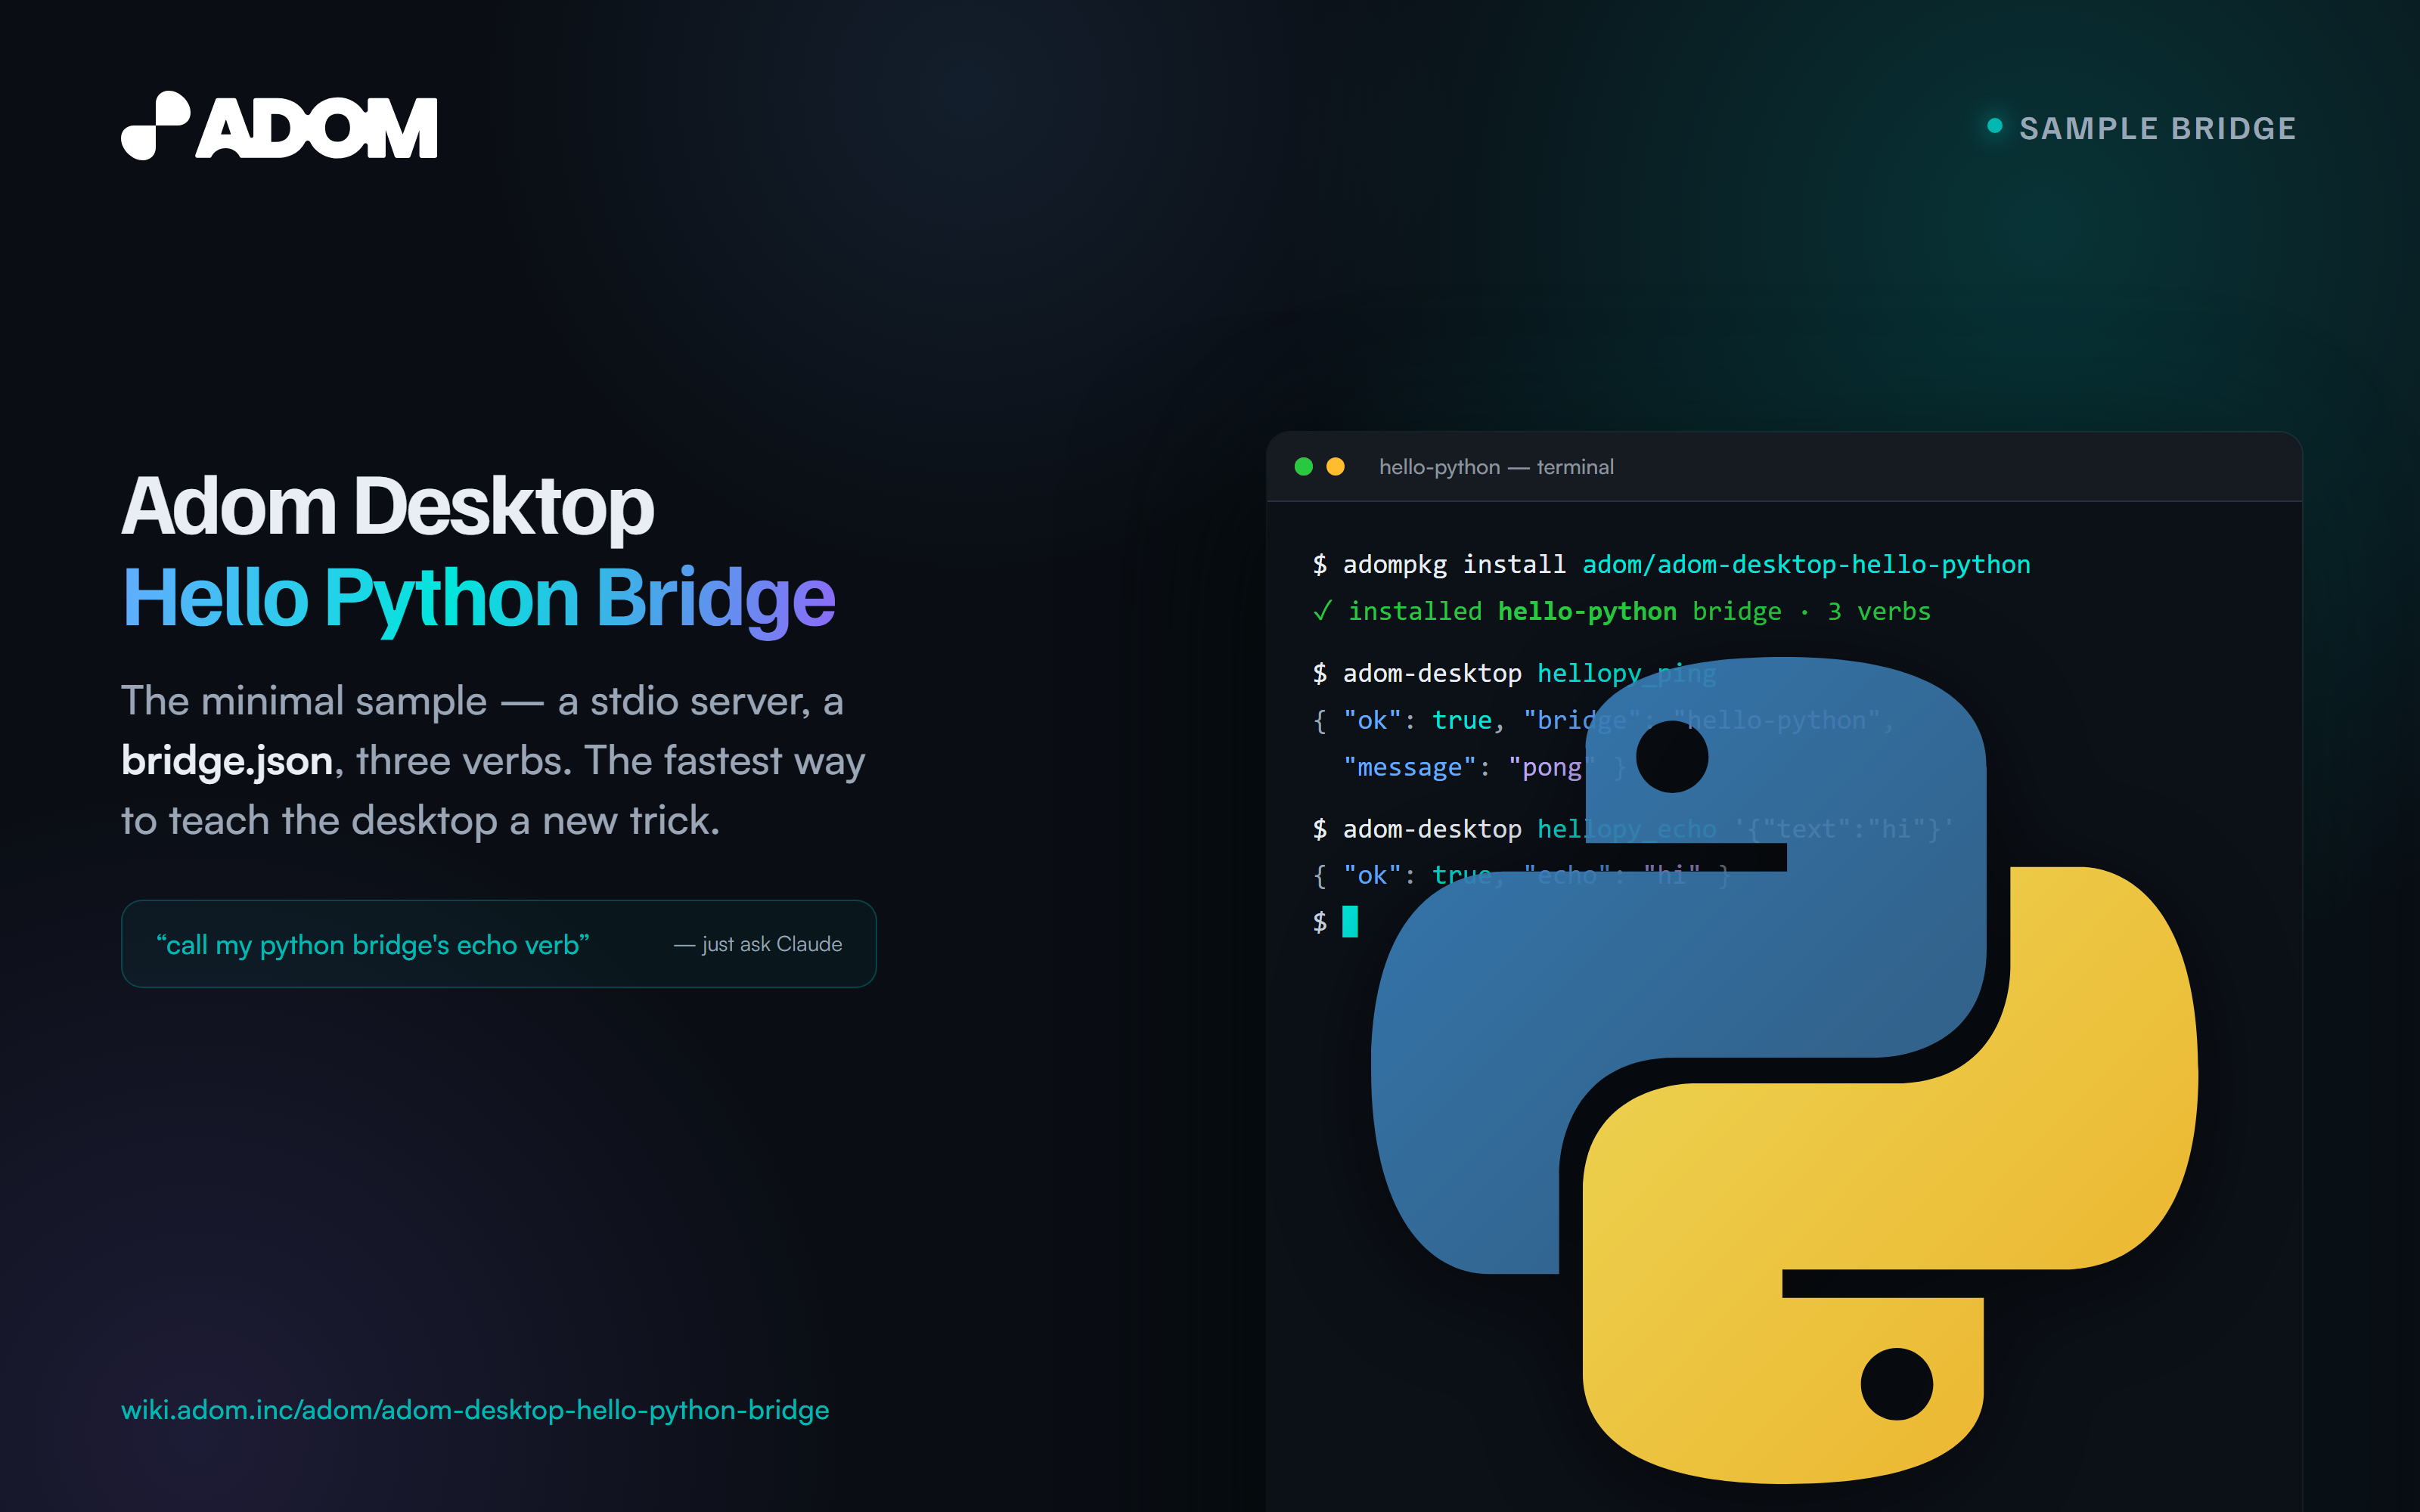Click the green dot in terminal title bar
The image size is (2420, 1512).
pyautogui.click(x=1303, y=467)
